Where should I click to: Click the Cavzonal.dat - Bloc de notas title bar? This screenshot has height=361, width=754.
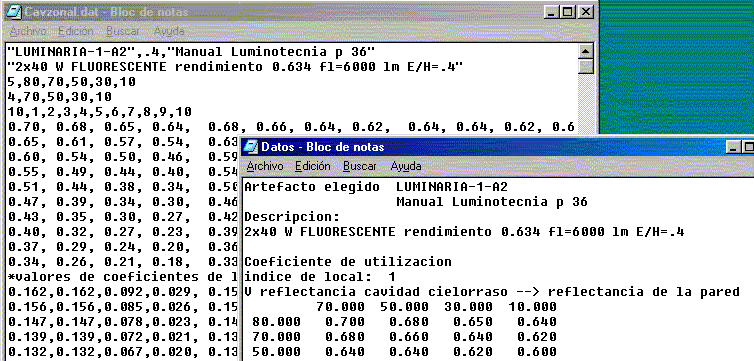click(x=300, y=12)
